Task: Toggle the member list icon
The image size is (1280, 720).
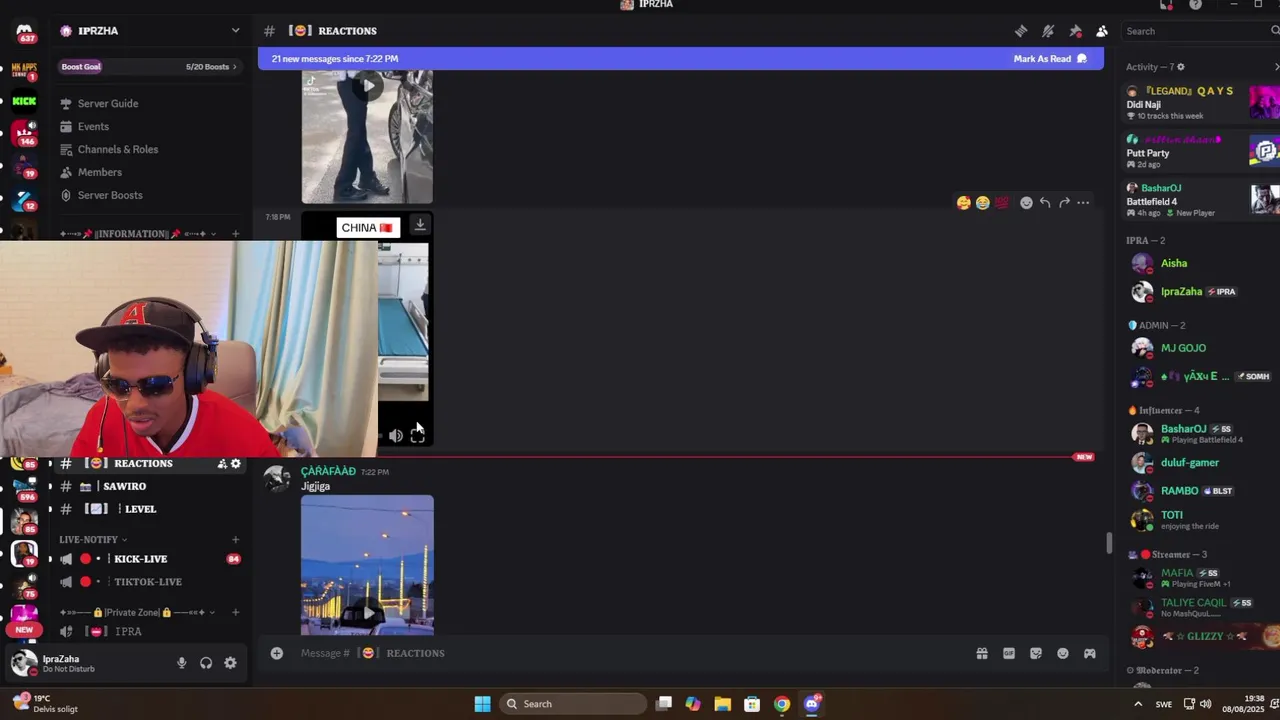Action: 1102,31
